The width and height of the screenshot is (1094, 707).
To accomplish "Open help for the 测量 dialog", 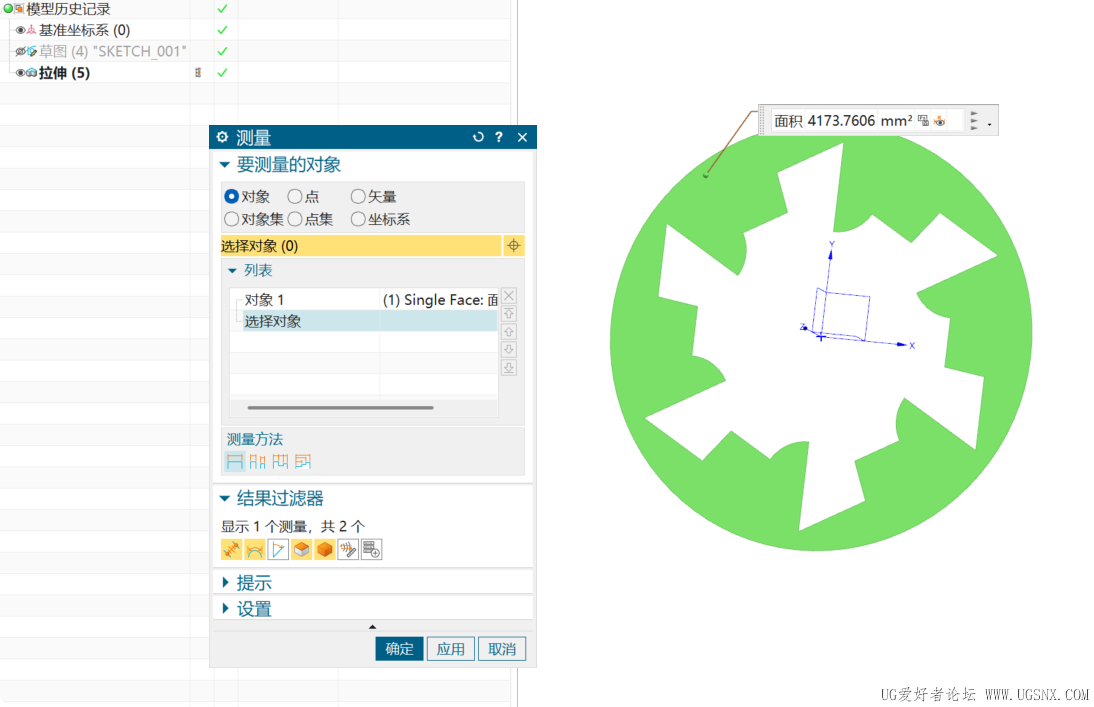I will pyautogui.click(x=499, y=137).
